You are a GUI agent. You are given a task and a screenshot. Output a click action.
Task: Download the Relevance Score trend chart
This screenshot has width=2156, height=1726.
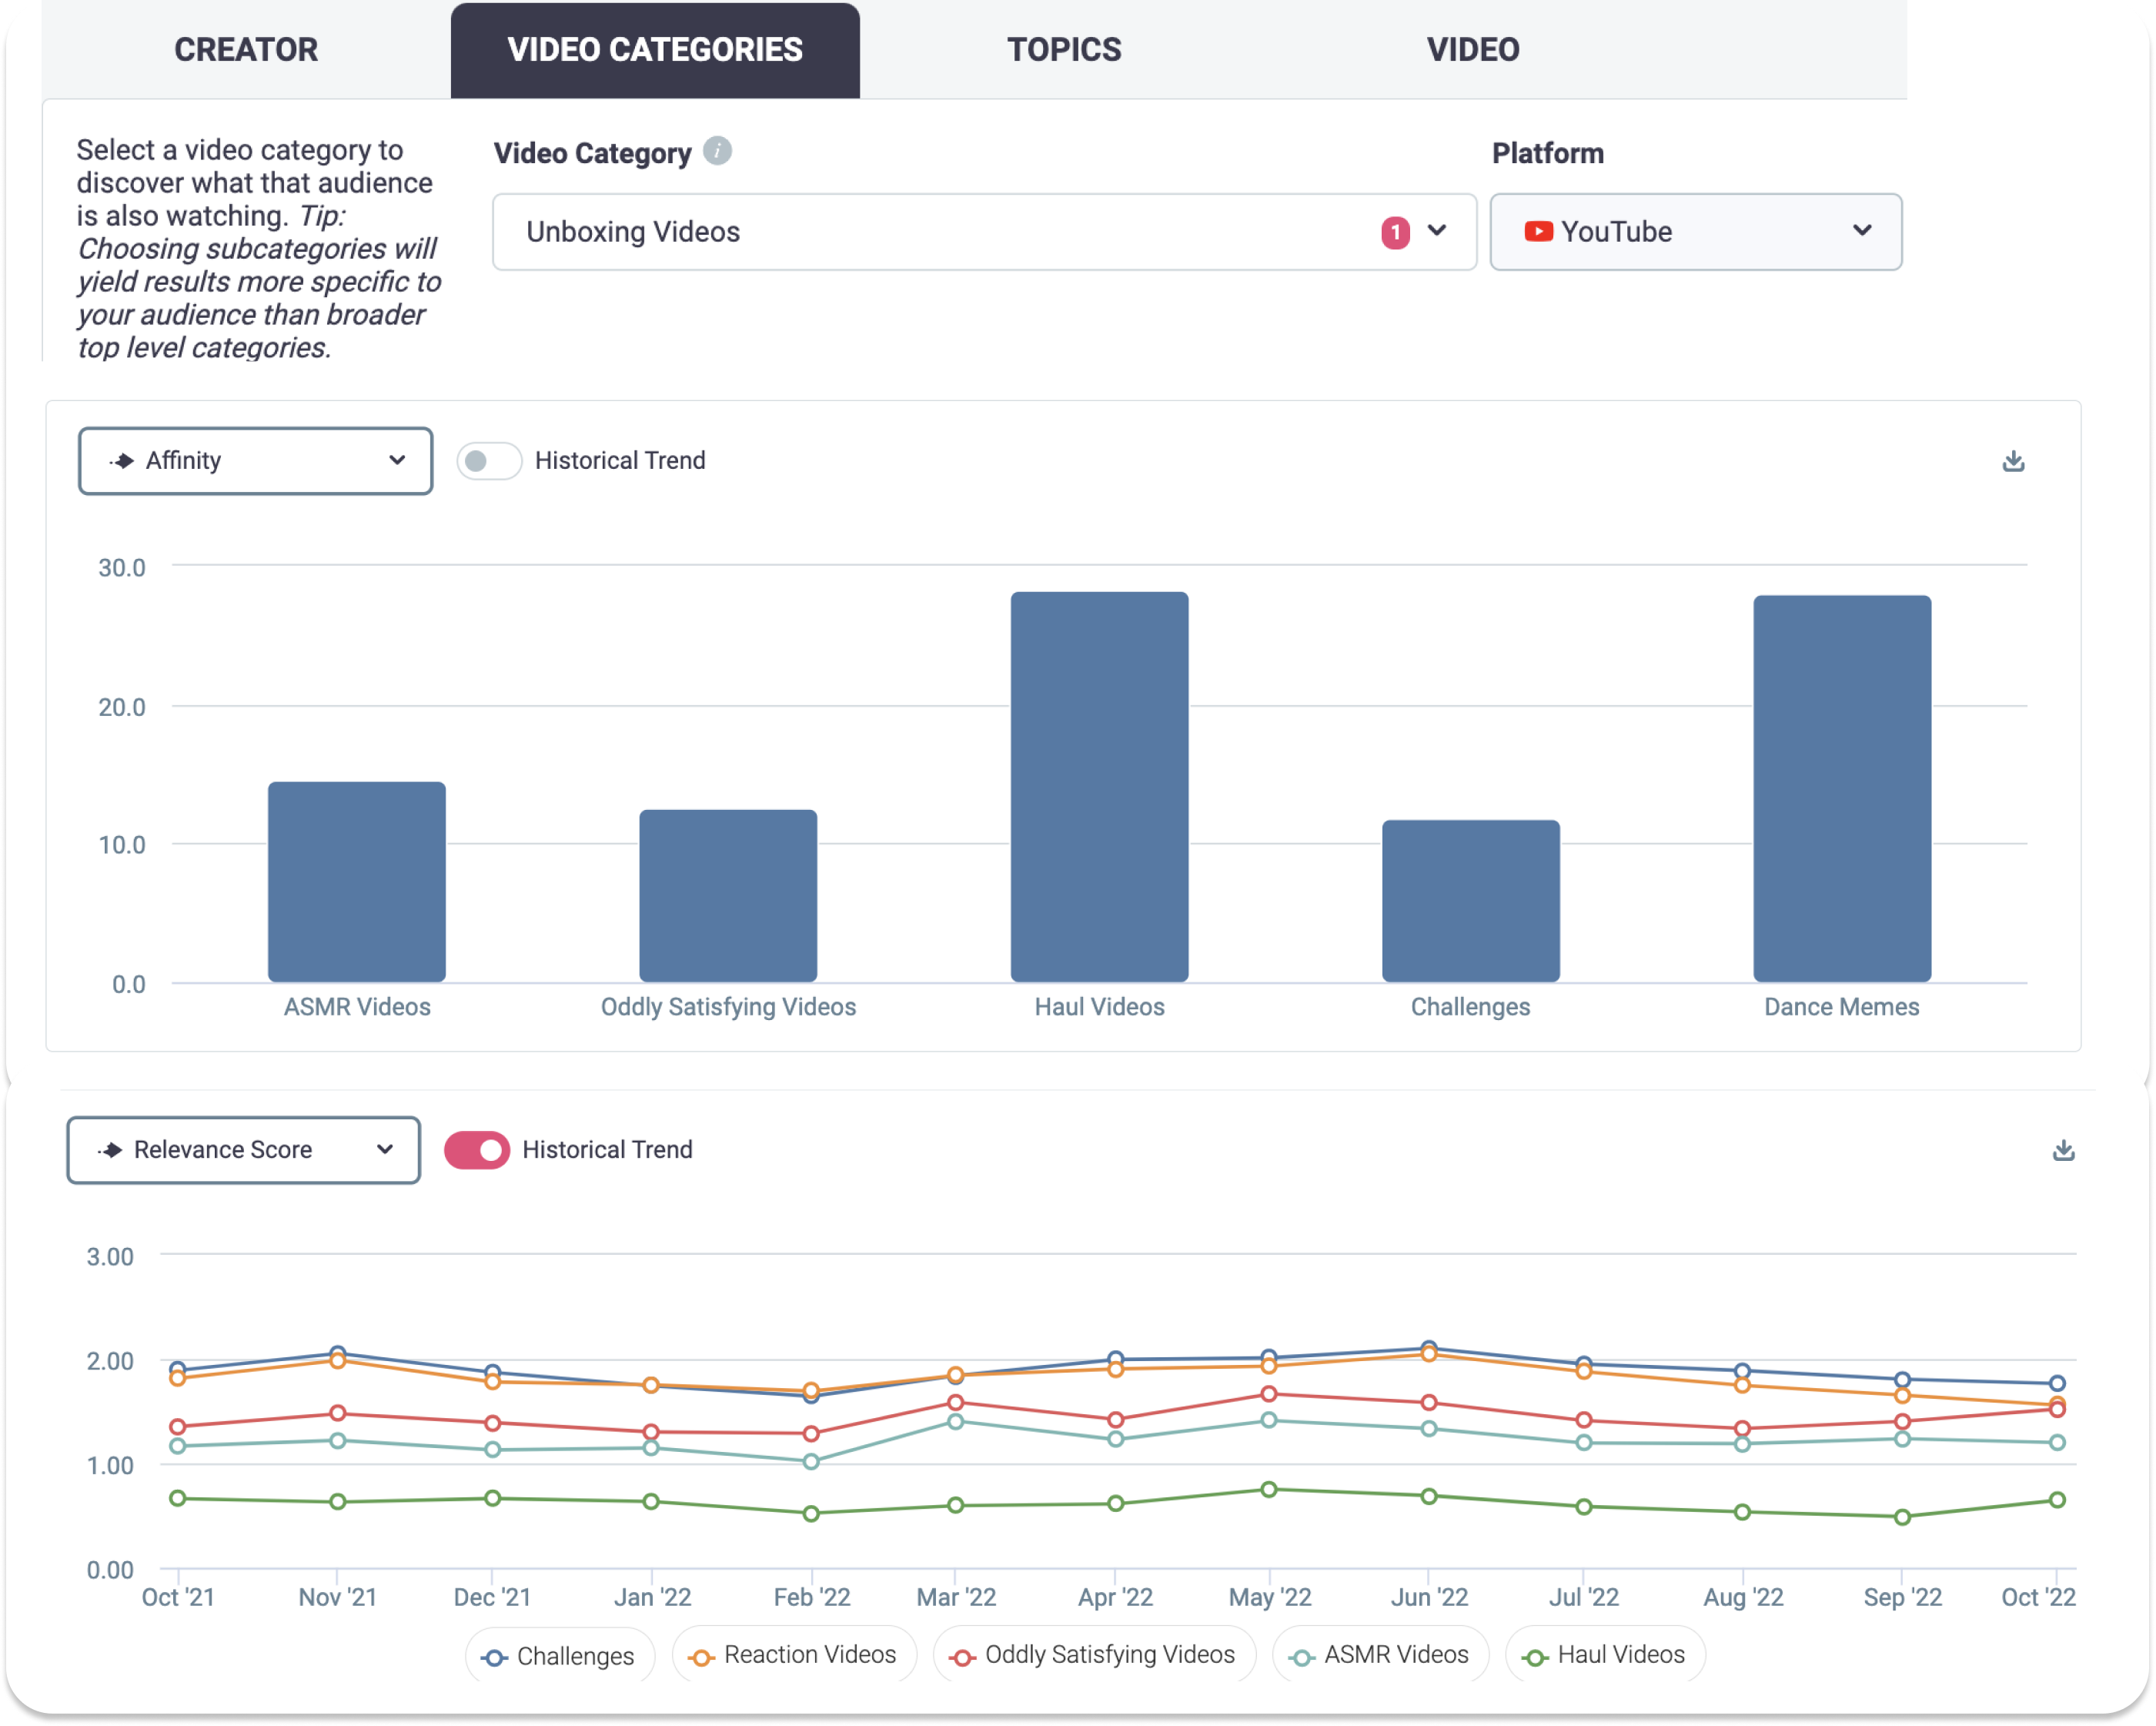click(2063, 1150)
